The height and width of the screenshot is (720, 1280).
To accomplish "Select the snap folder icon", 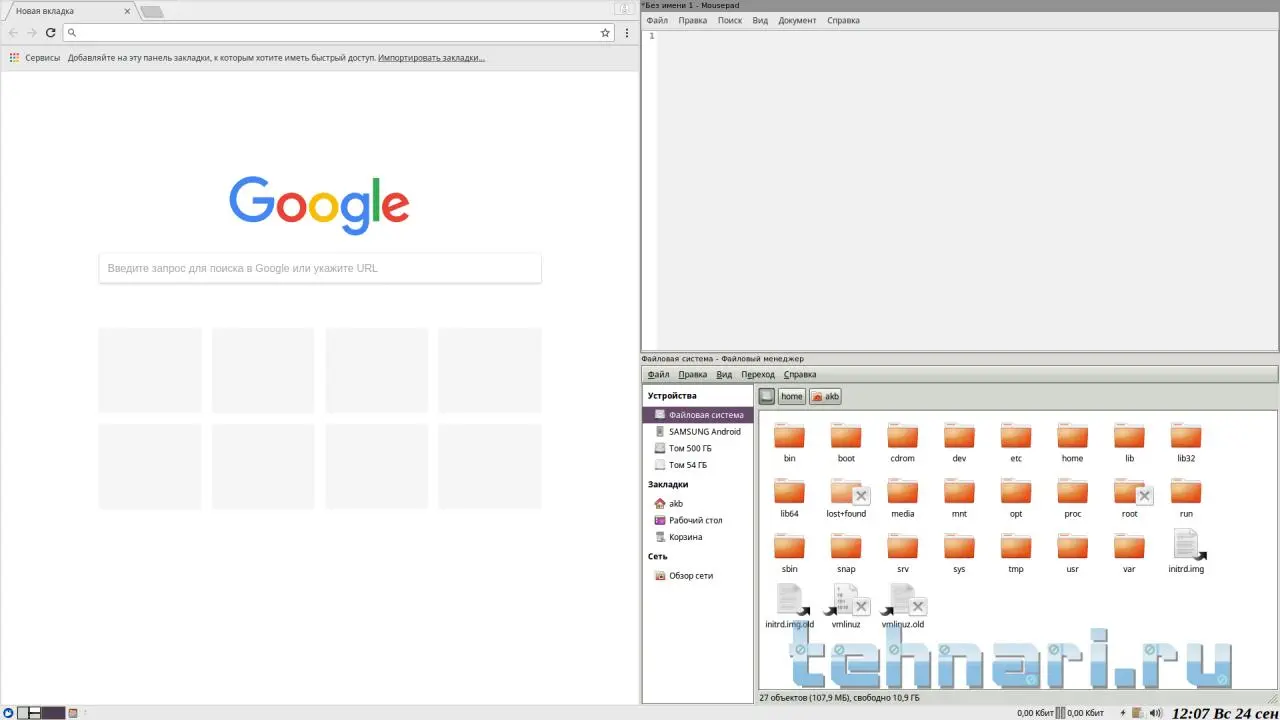I will pyautogui.click(x=846, y=546).
